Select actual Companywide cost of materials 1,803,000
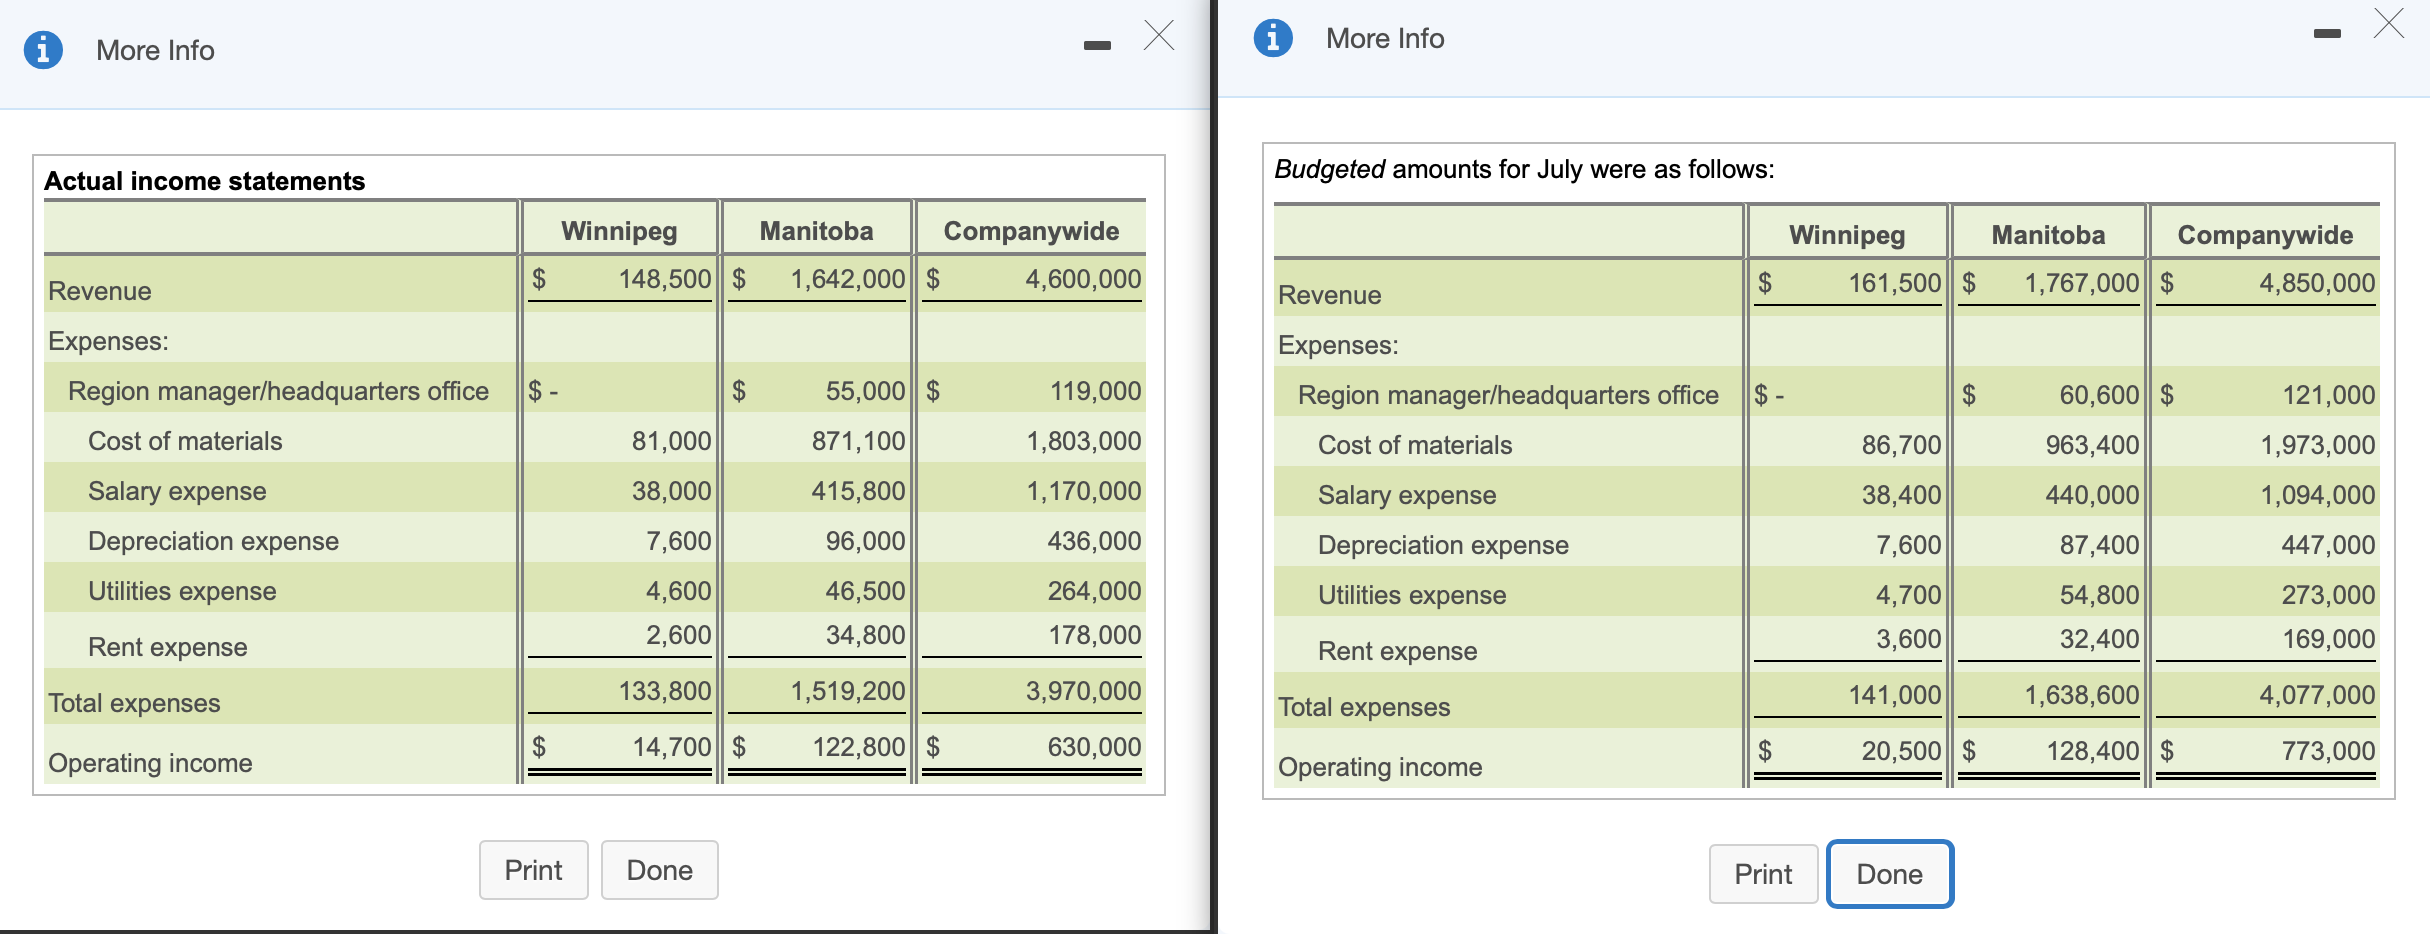Image resolution: width=2430 pixels, height=934 pixels. pos(1083,441)
